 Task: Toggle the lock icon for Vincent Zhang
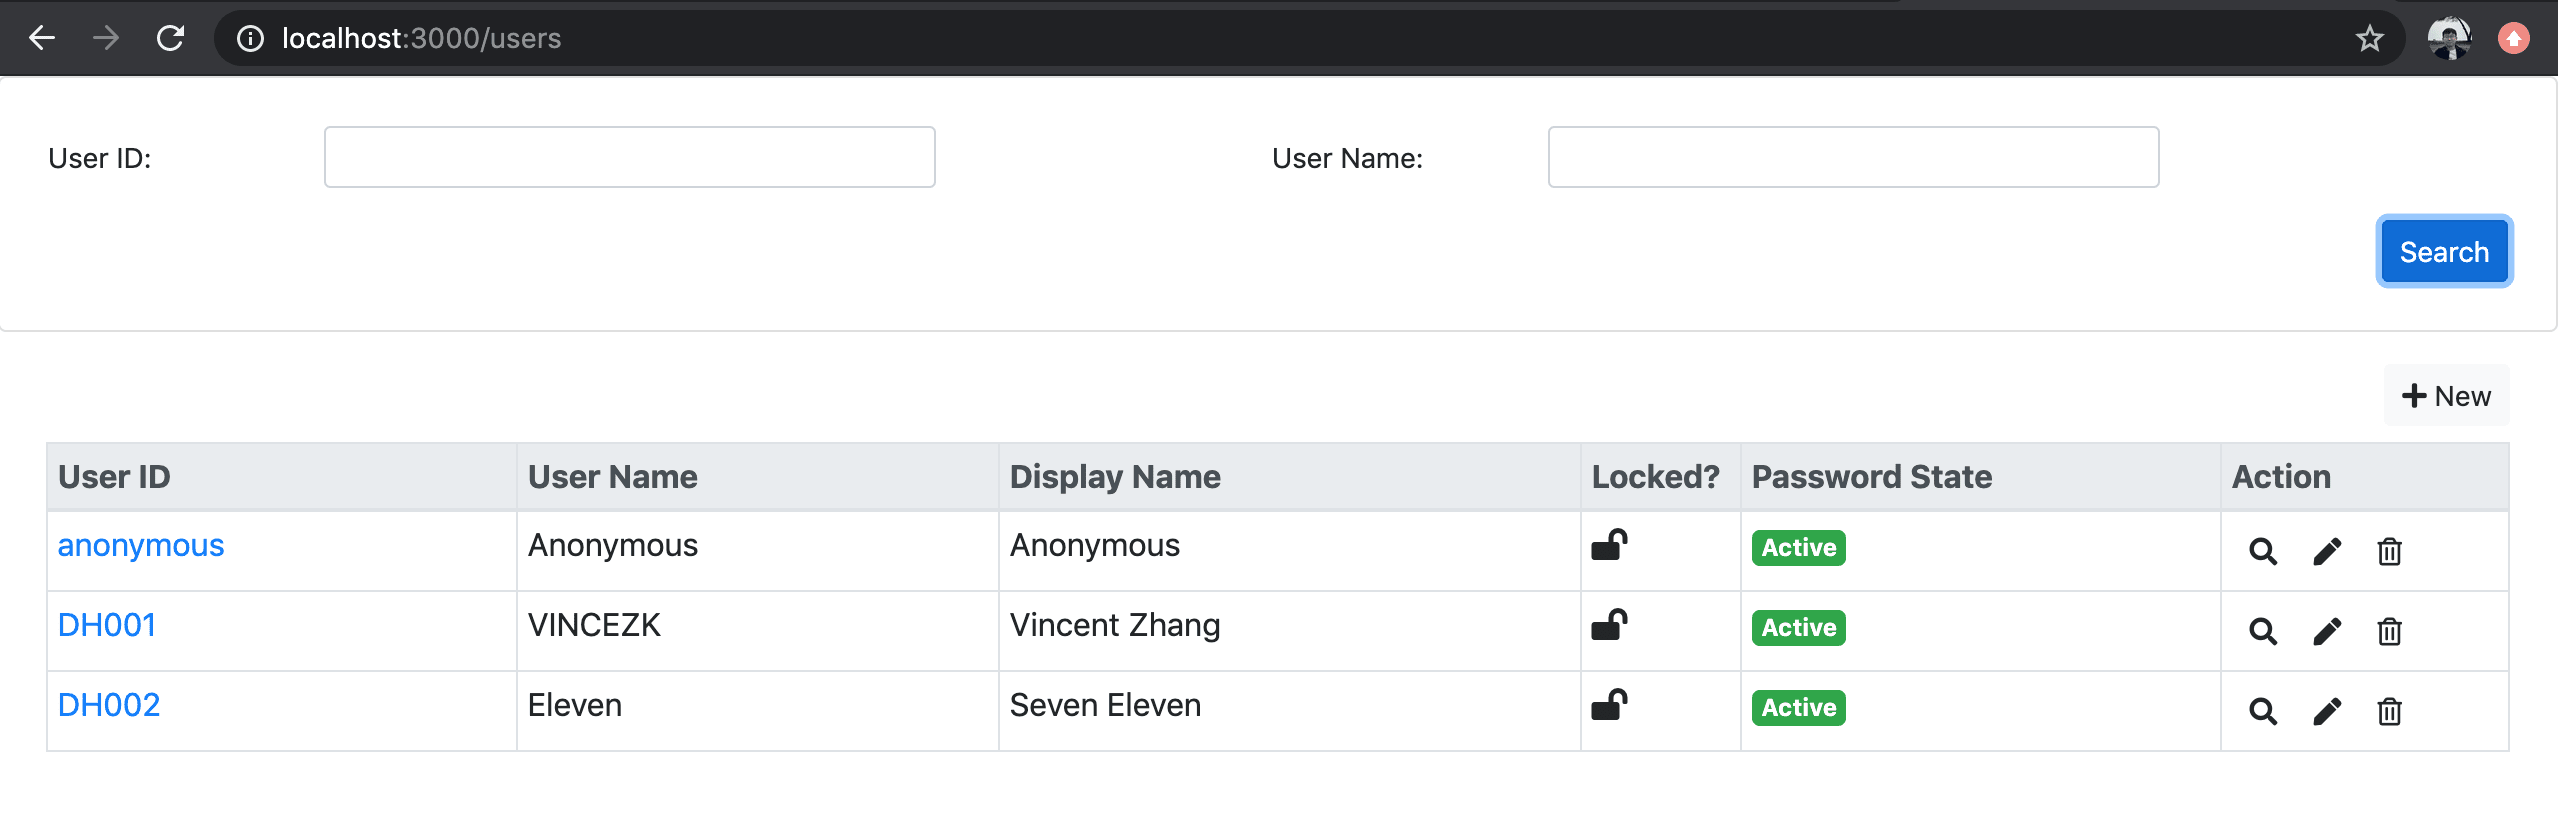[1609, 625]
